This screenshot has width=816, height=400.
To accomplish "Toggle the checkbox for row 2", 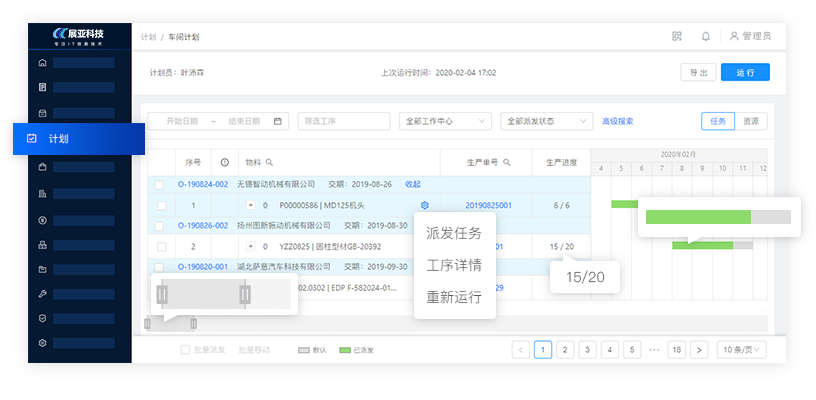I will pos(162,247).
